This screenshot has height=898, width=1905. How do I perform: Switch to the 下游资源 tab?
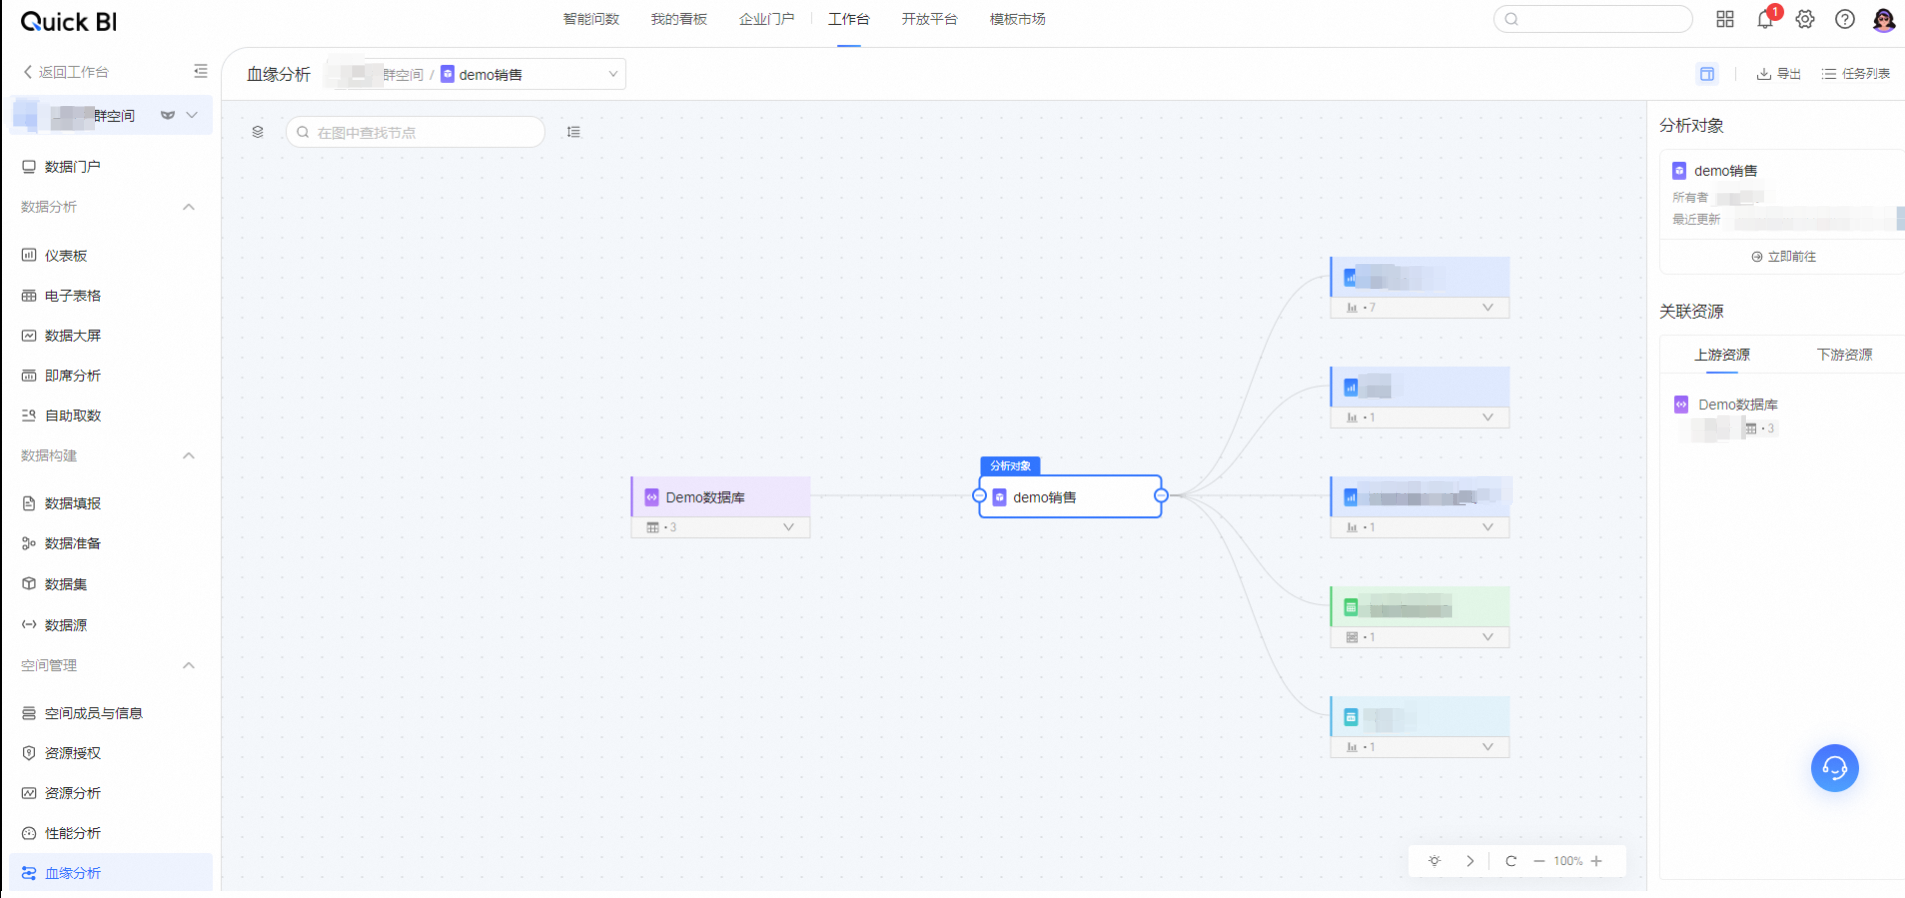click(x=1844, y=355)
